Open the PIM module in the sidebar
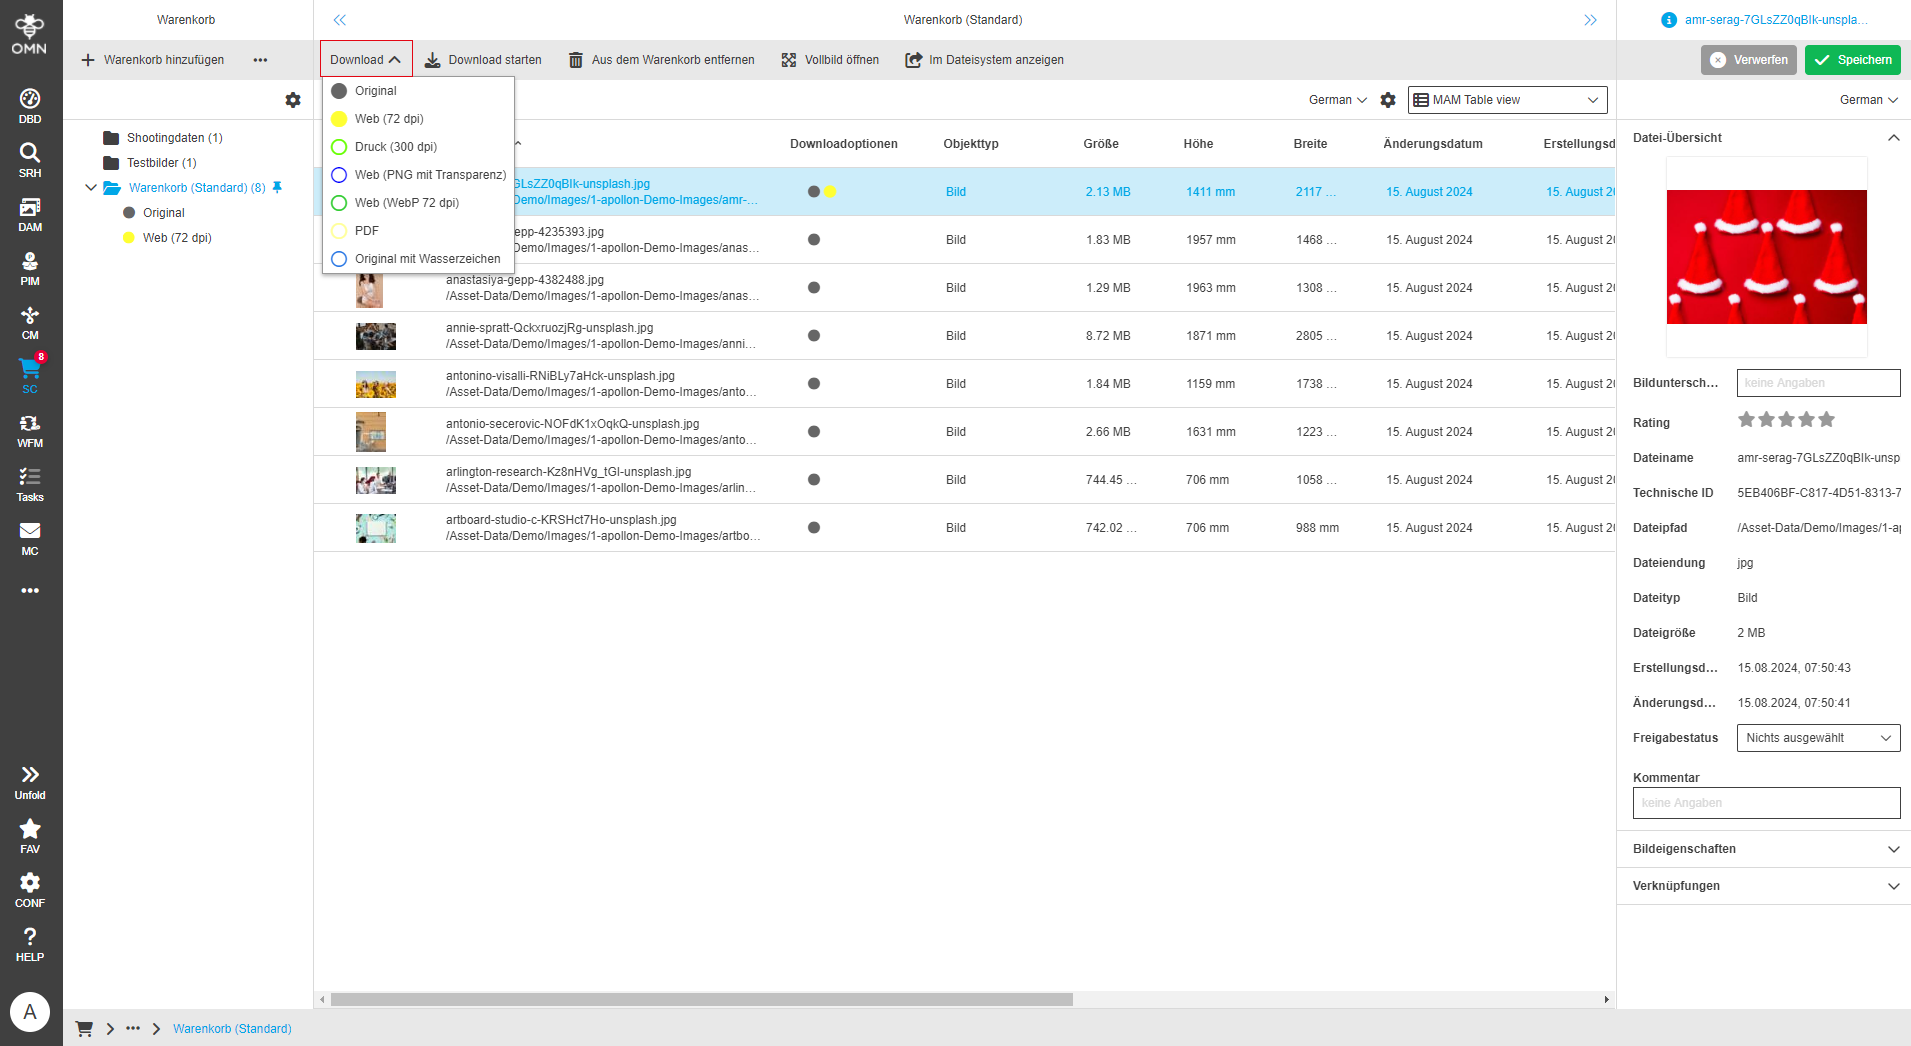Viewport: 1911px width, 1046px height. tap(30, 266)
